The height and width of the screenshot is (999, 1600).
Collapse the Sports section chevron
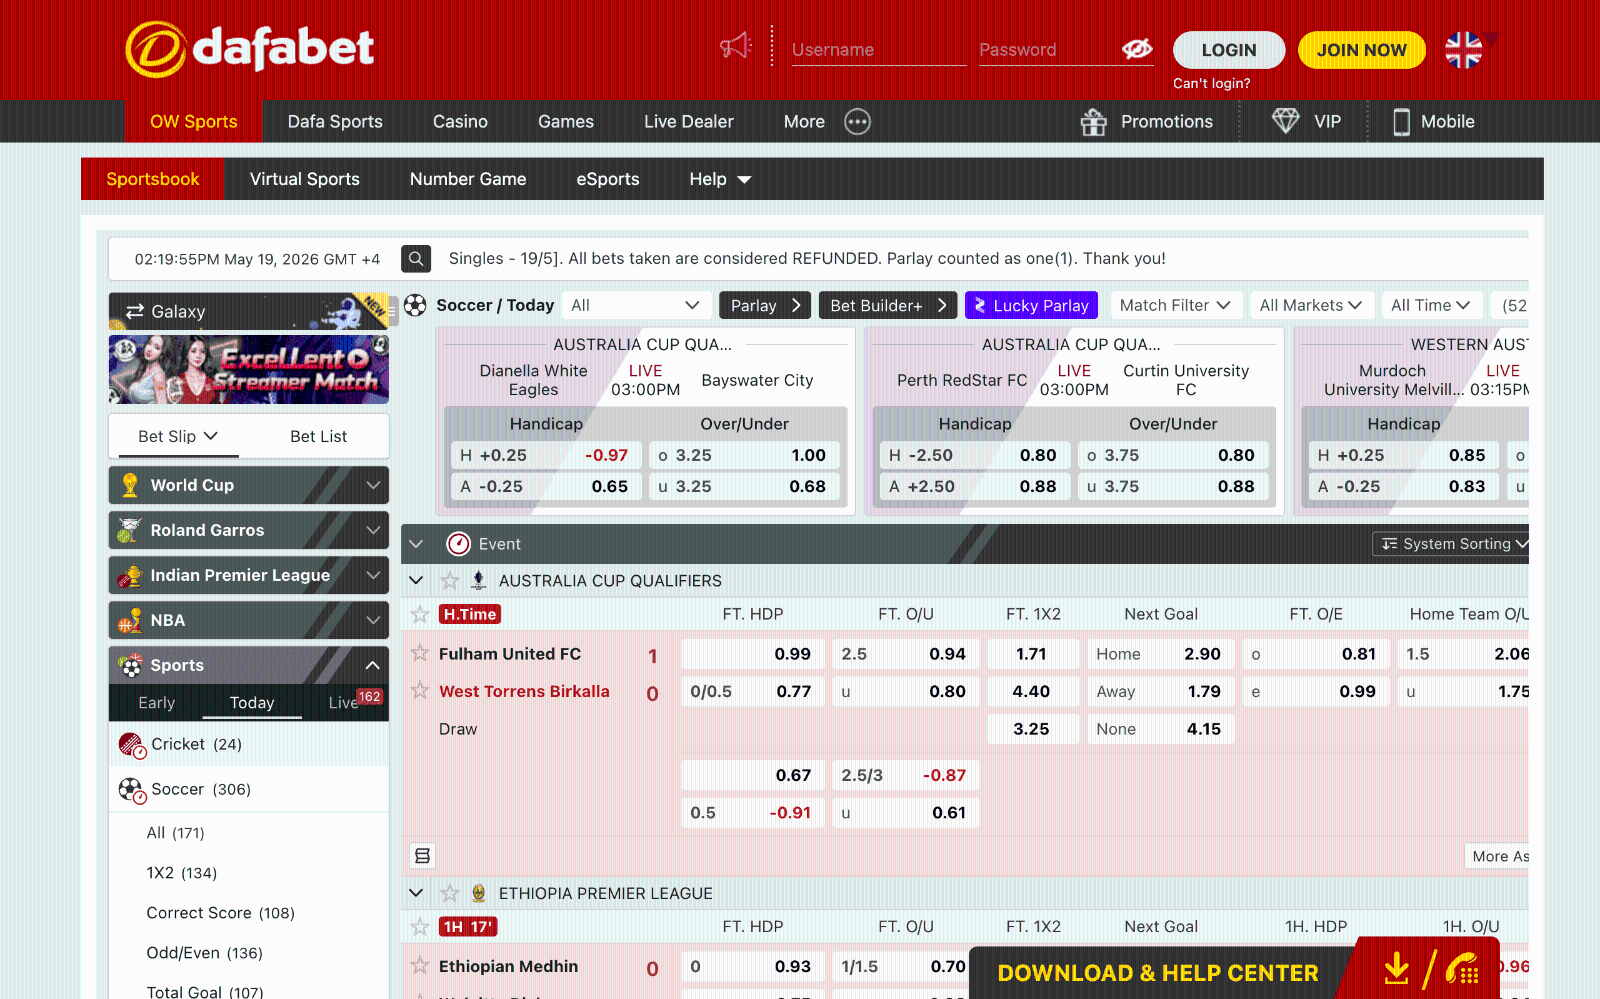pyautogui.click(x=373, y=665)
